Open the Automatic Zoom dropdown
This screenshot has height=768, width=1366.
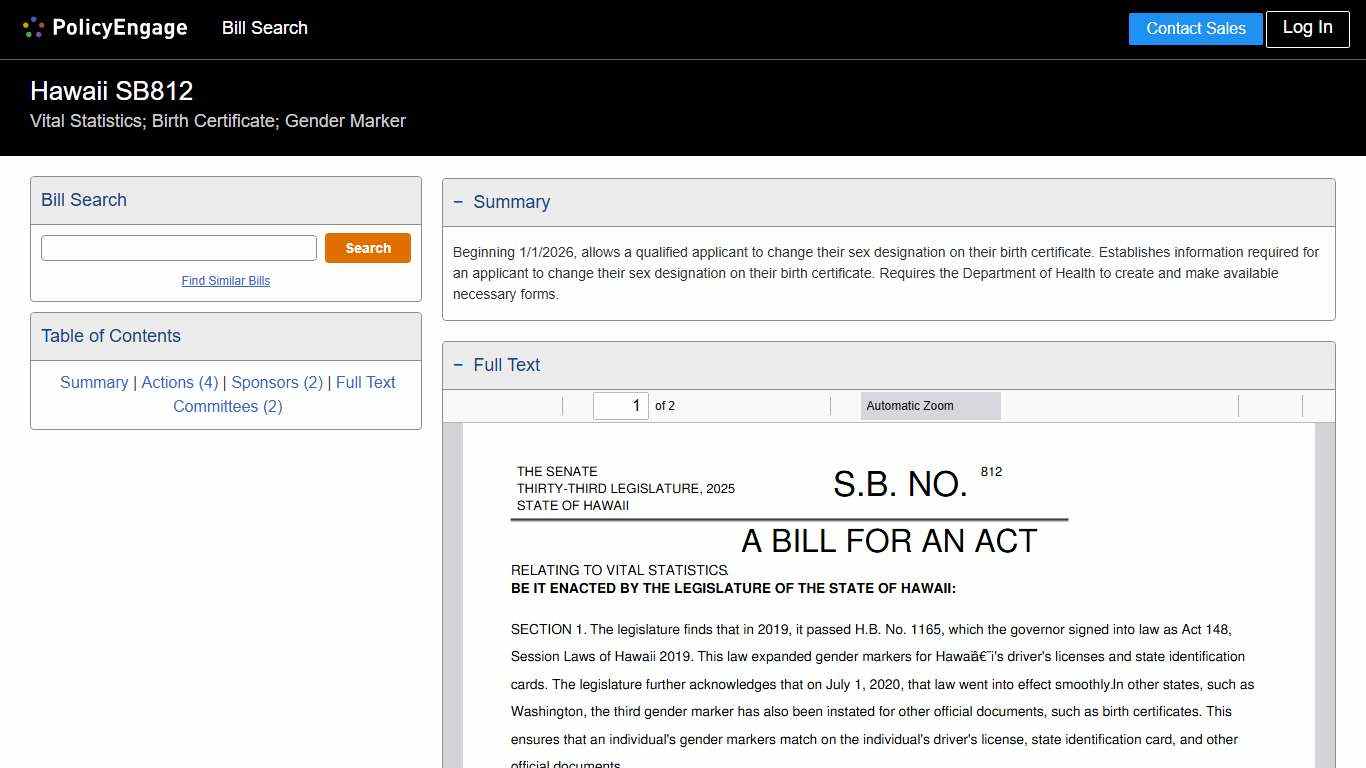point(929,405)
